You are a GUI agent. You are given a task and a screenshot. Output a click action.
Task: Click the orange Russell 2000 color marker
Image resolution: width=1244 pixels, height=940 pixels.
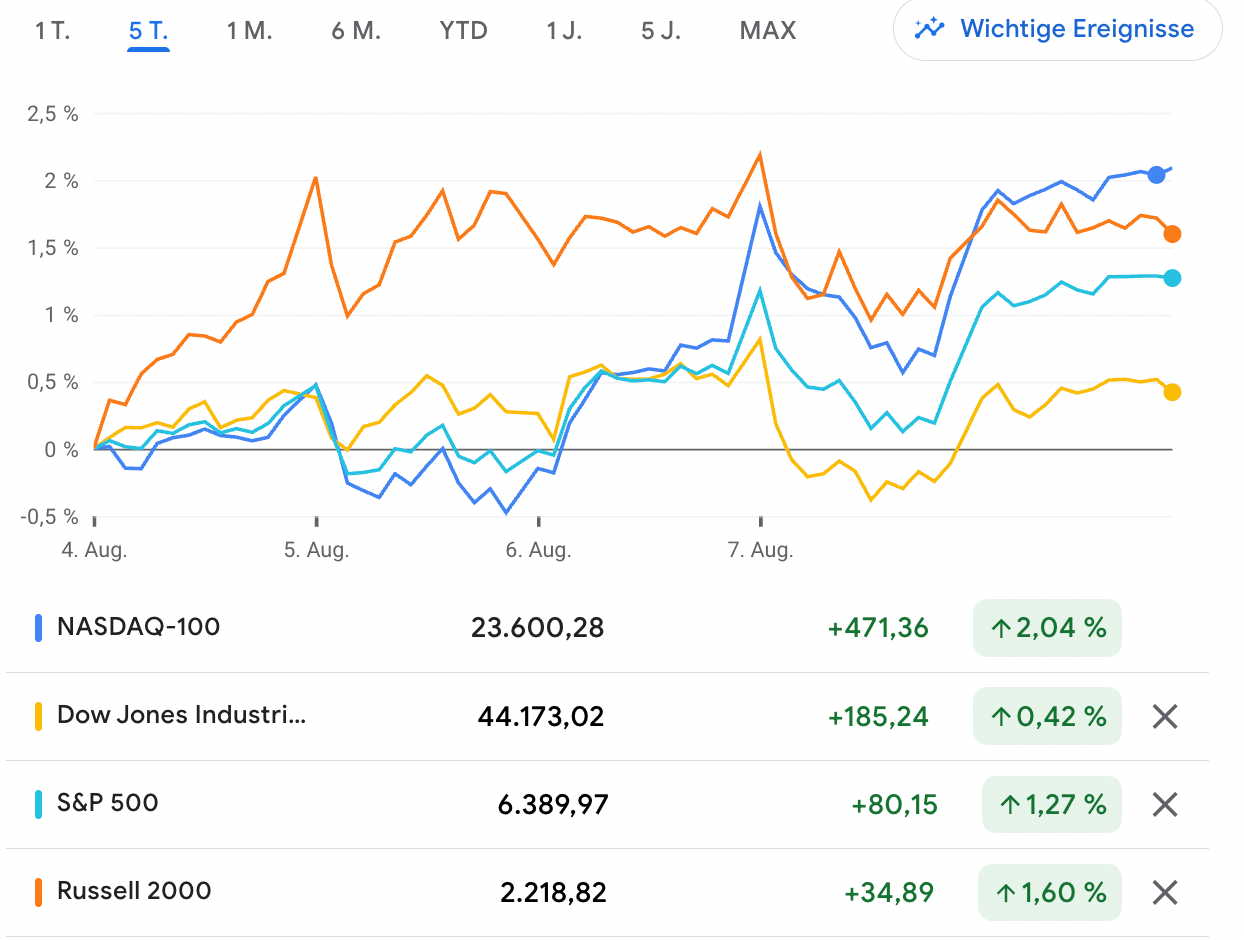[x=39, y=892]
